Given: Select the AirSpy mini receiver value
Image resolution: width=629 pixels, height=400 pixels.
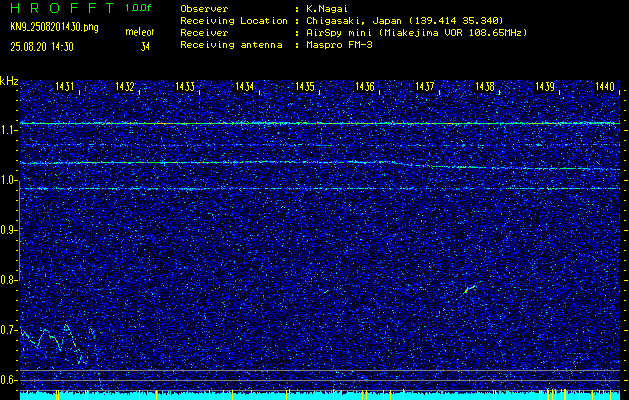Looking at the screenshot, I should coord(417,32).
